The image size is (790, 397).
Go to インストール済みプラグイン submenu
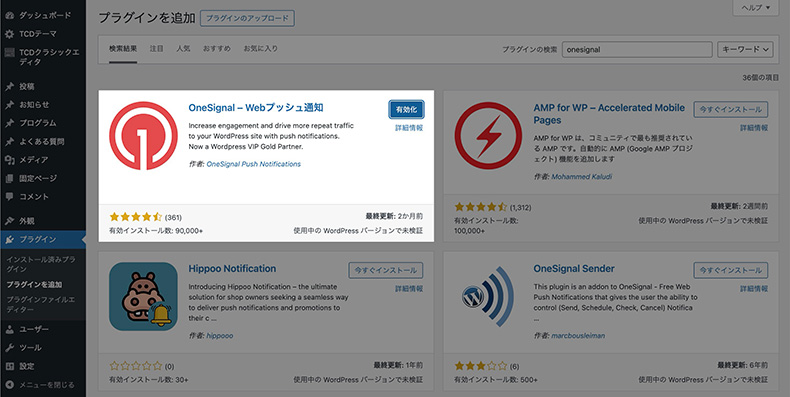(x=41, y=264)
